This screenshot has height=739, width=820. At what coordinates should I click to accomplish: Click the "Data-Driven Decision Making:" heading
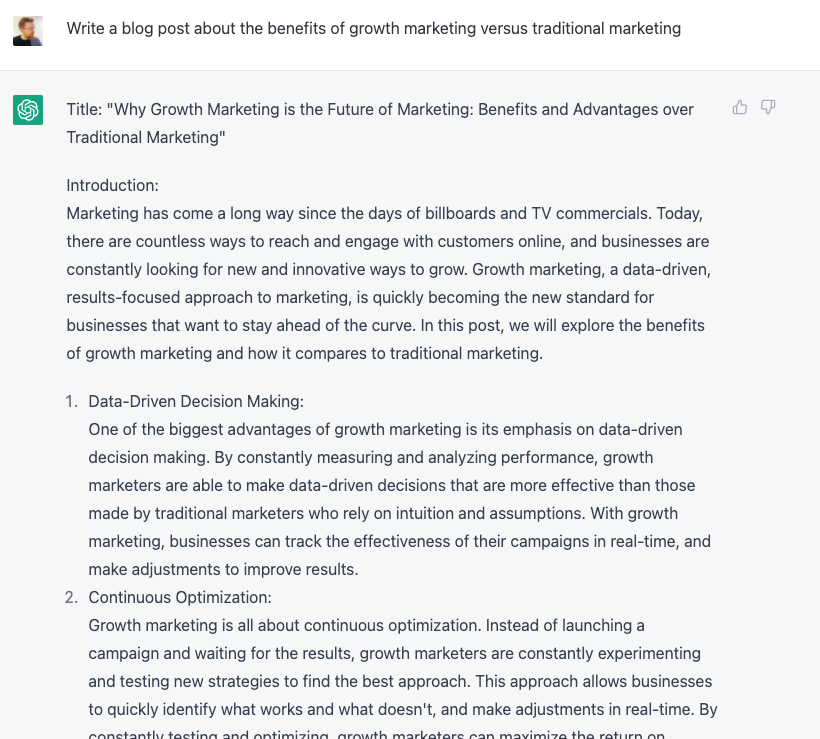tap(196, 401)
